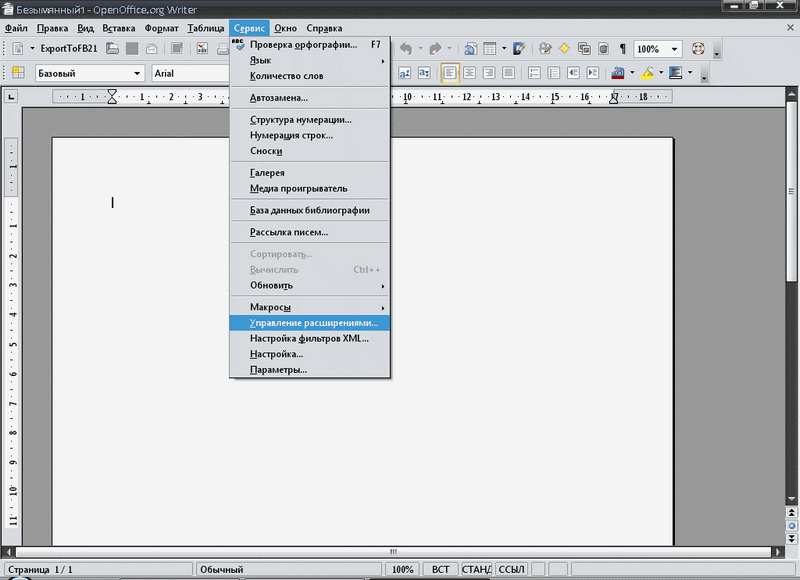Screen dimensions: 800x580
Task: Select Рассылка писем menu entry
Action: pos(310,232)
